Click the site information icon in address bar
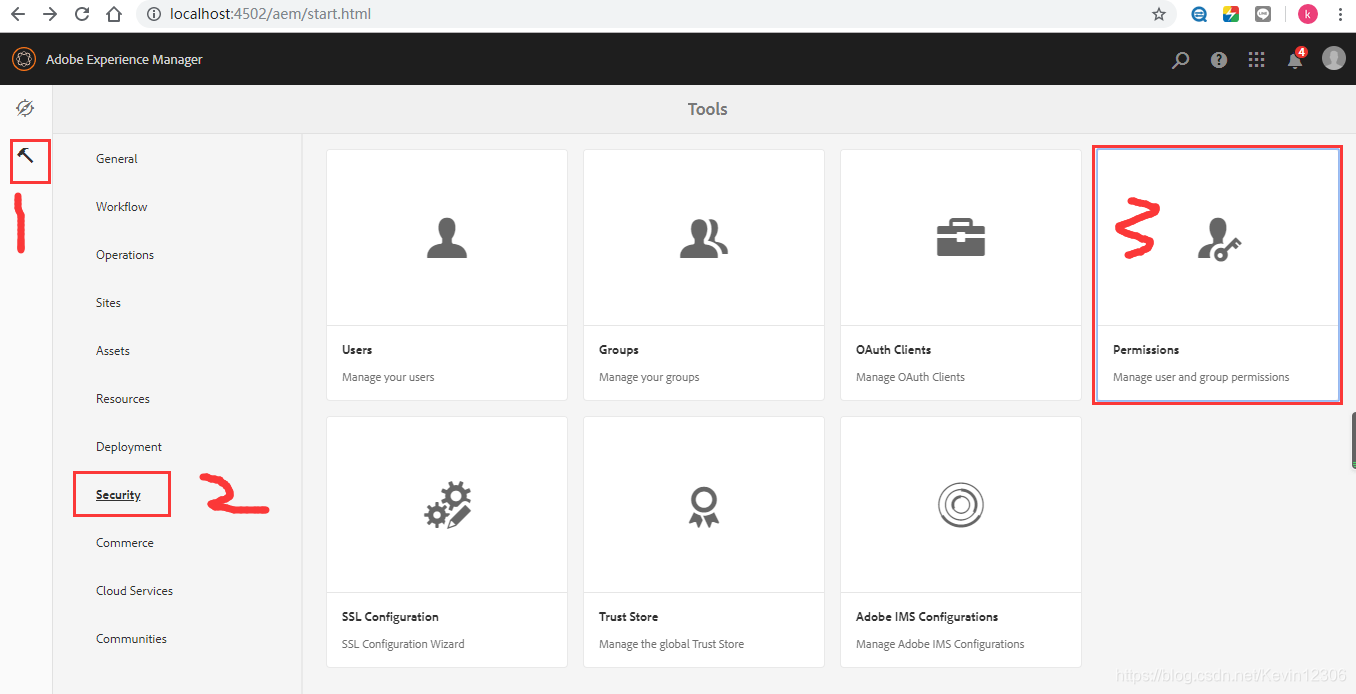The width and height of the screenshot is (1356, 694). (153, 14)
